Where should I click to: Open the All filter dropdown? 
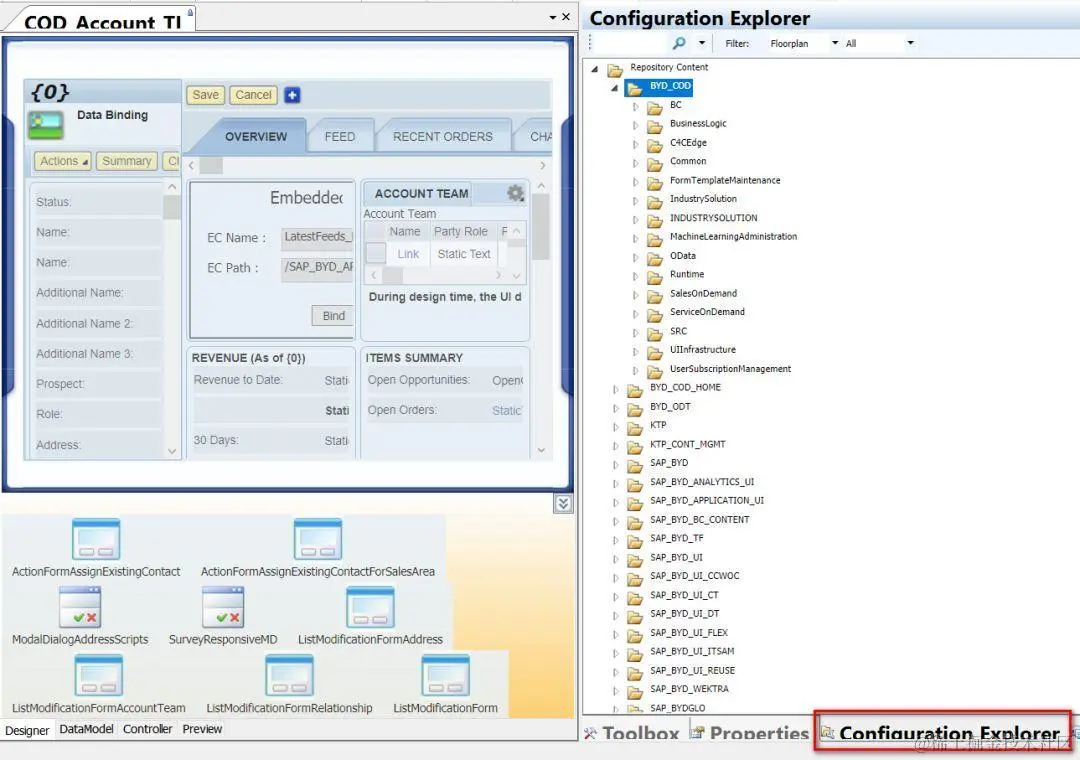pos(910,43)
